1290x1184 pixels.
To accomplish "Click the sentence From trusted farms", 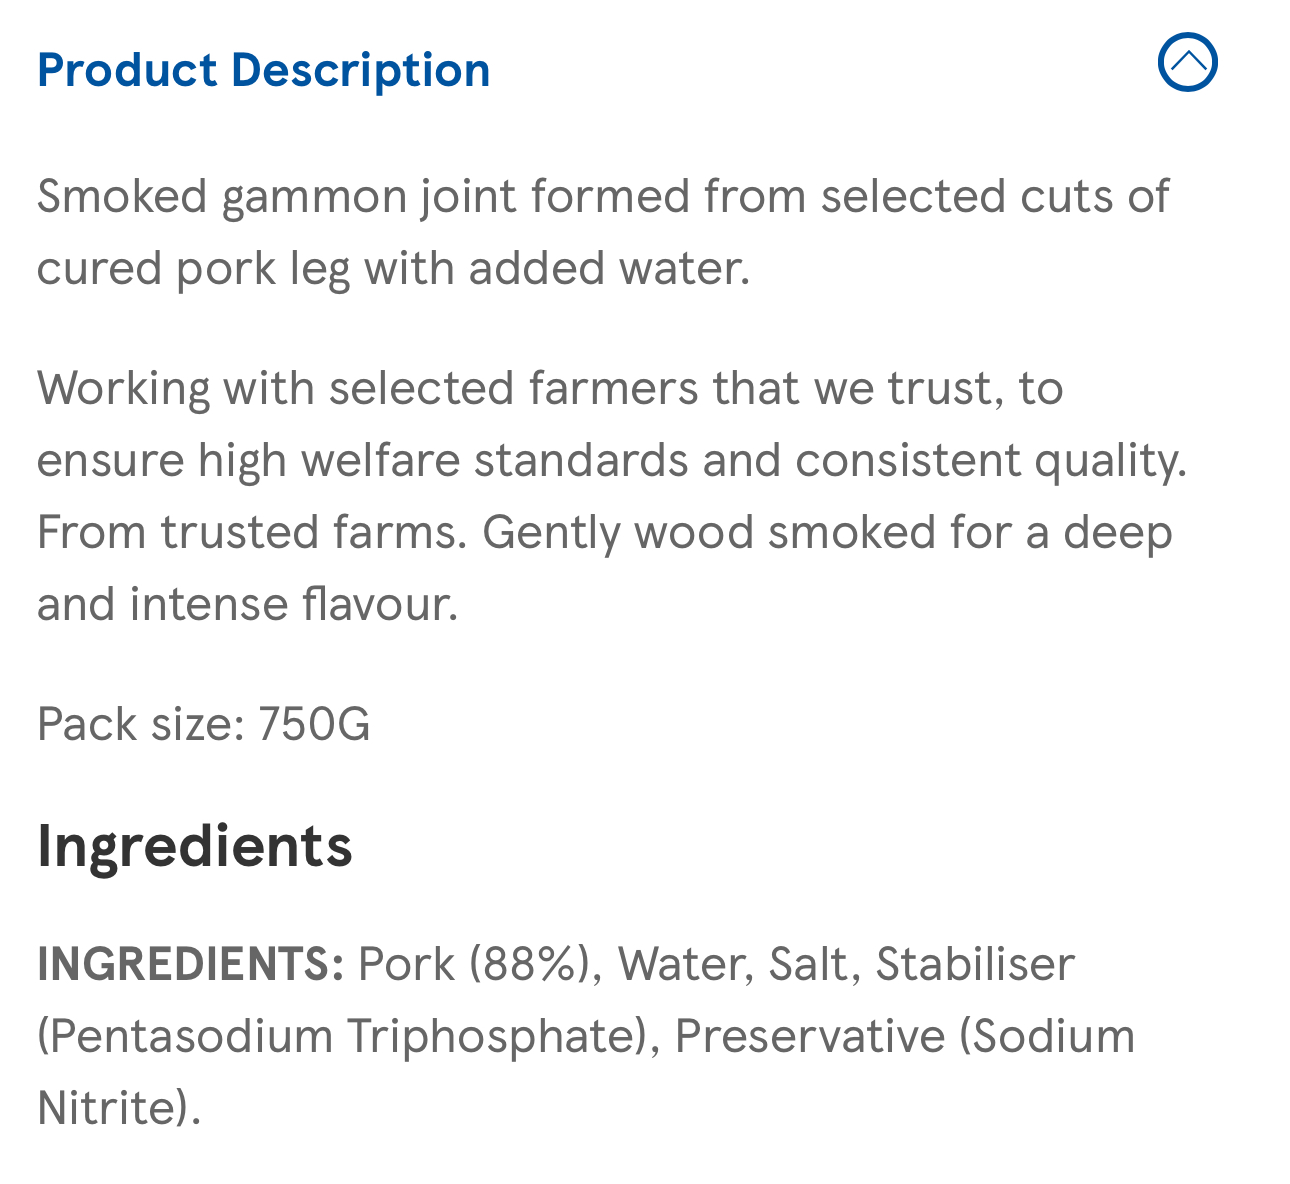I will coord(252,532).
